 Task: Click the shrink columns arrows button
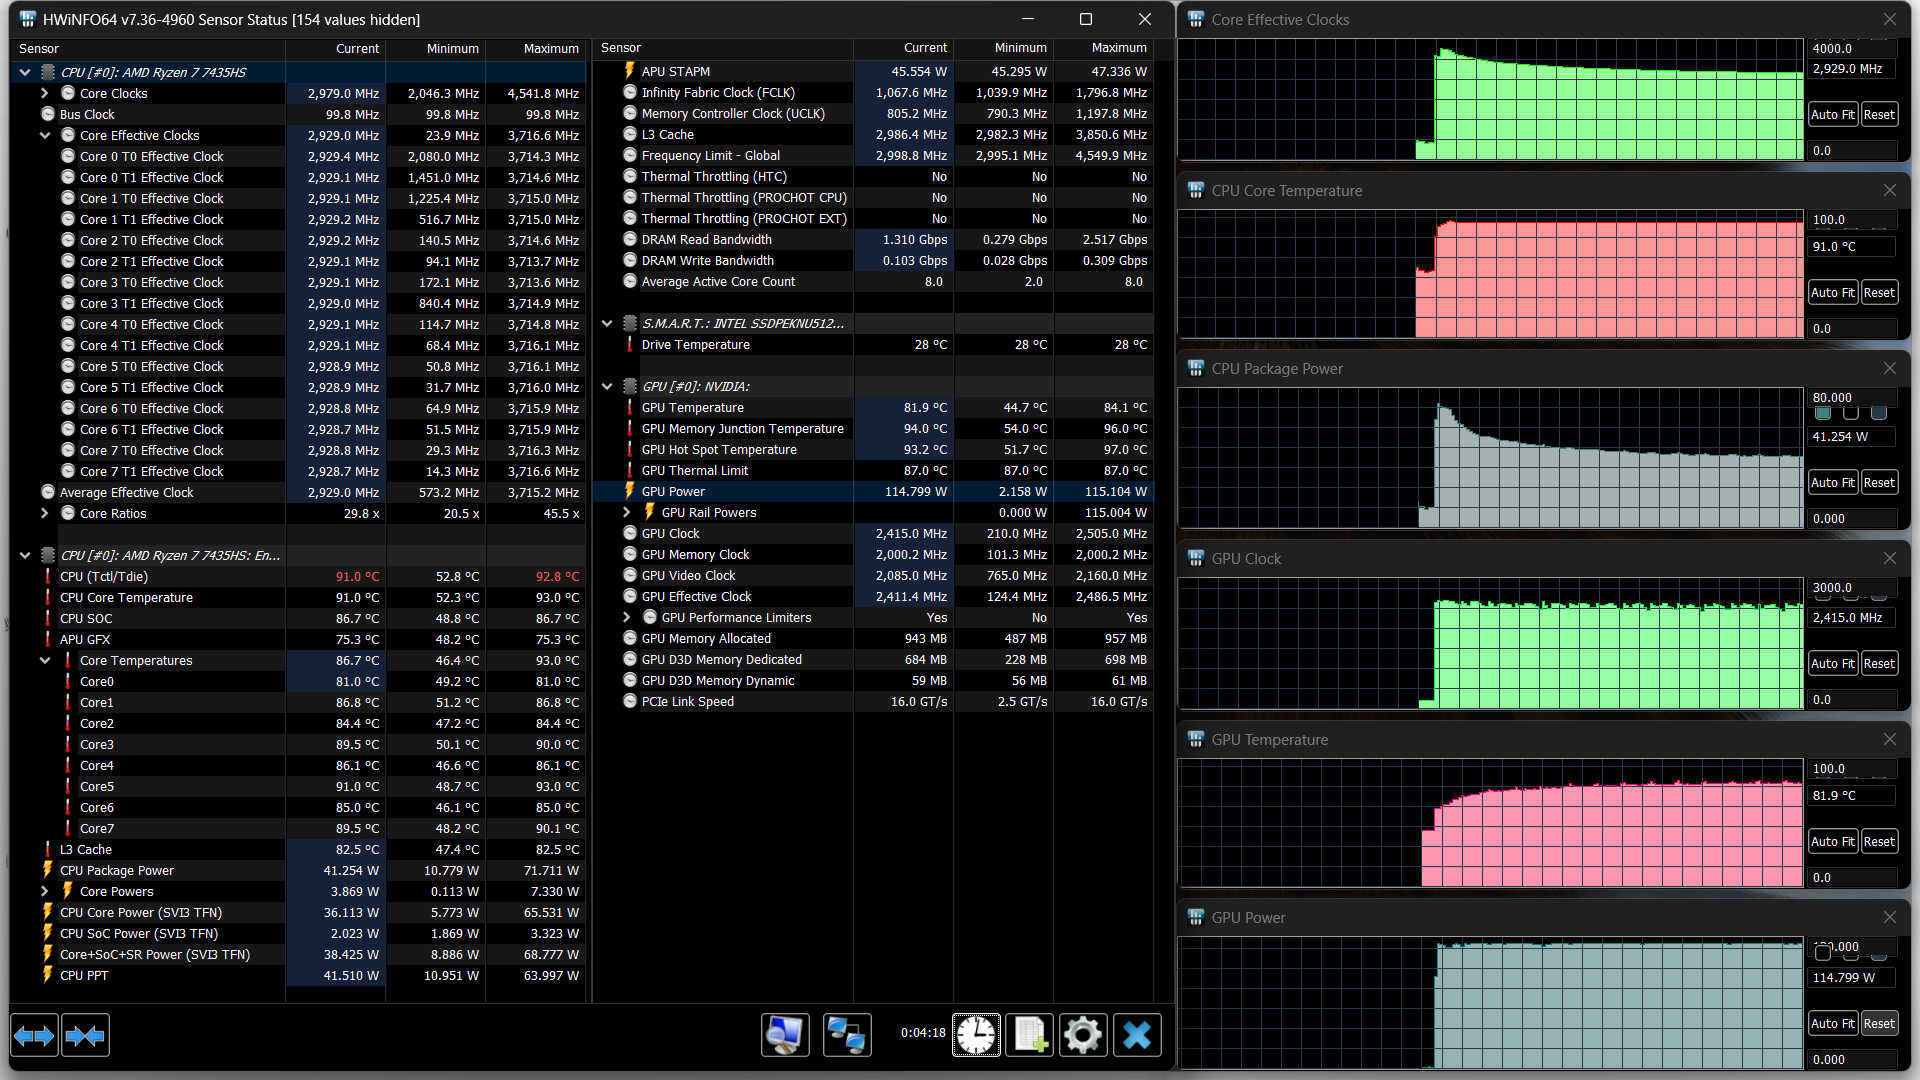click(x=85, y=1036)
